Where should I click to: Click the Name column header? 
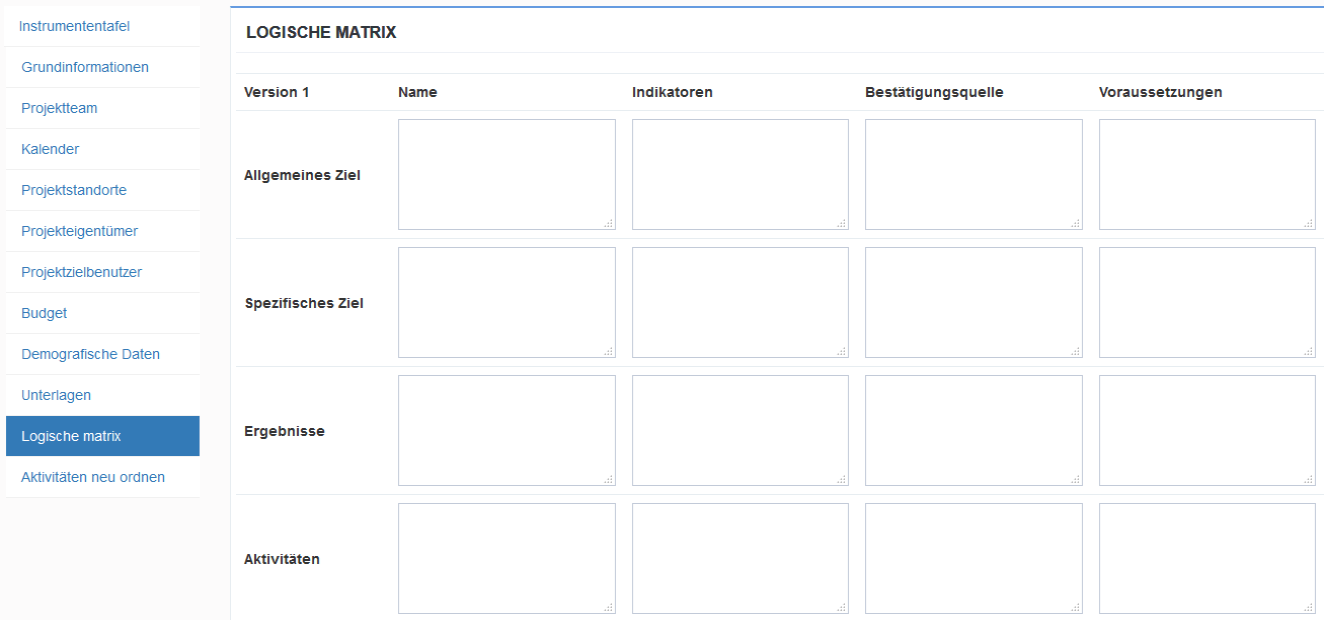[x=417, y=92]
